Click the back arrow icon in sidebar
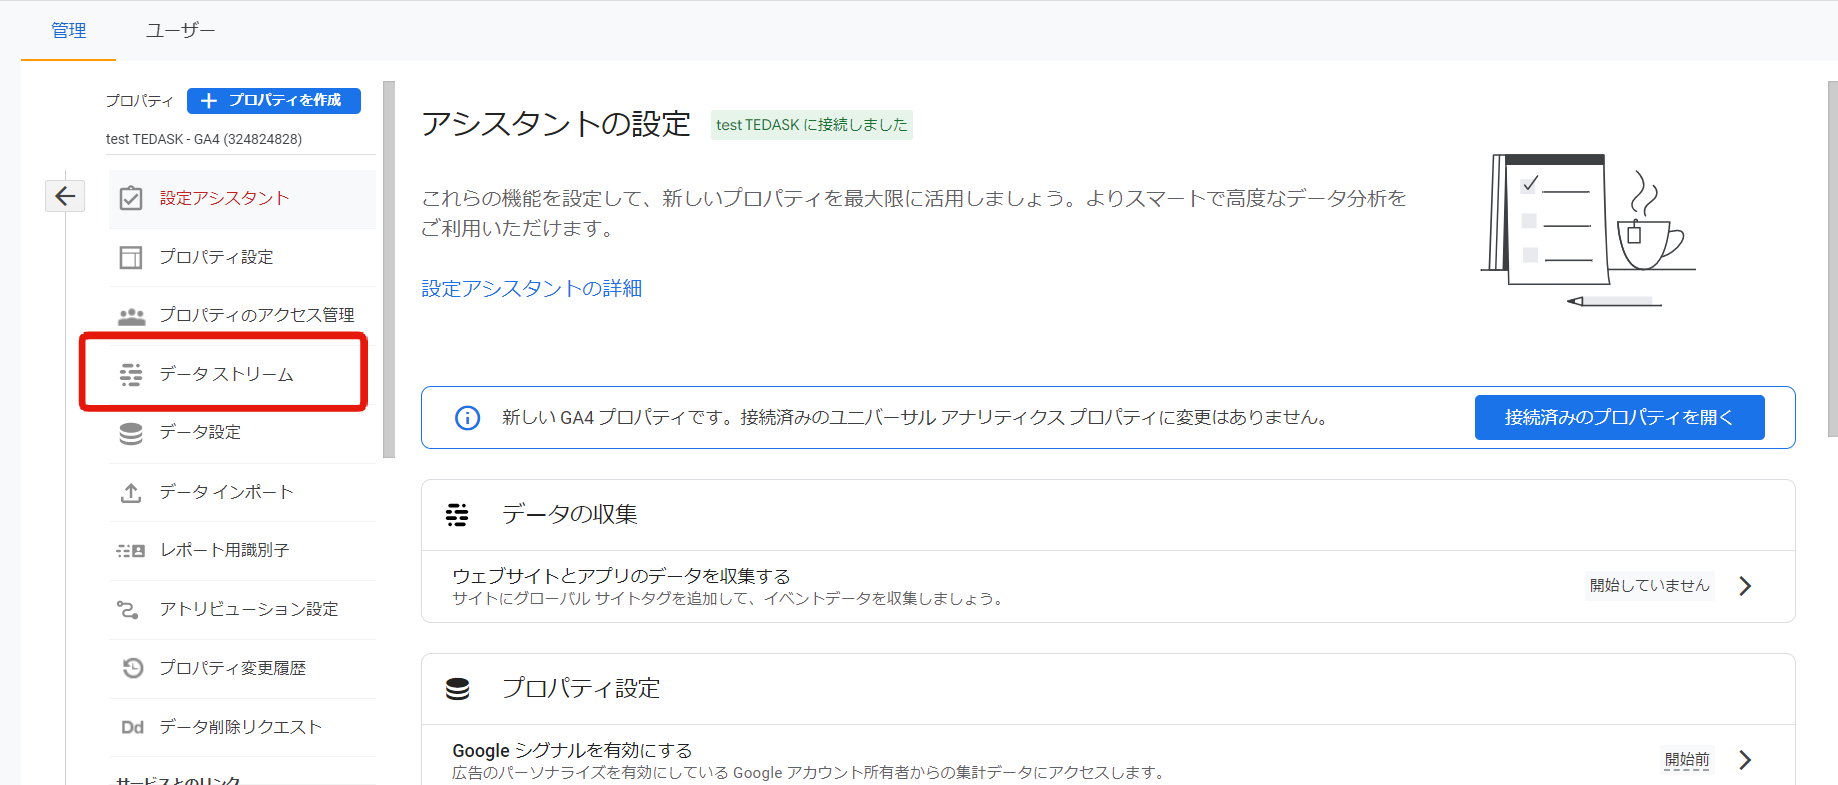1838x785 pixels. click(x=65, y=196)
